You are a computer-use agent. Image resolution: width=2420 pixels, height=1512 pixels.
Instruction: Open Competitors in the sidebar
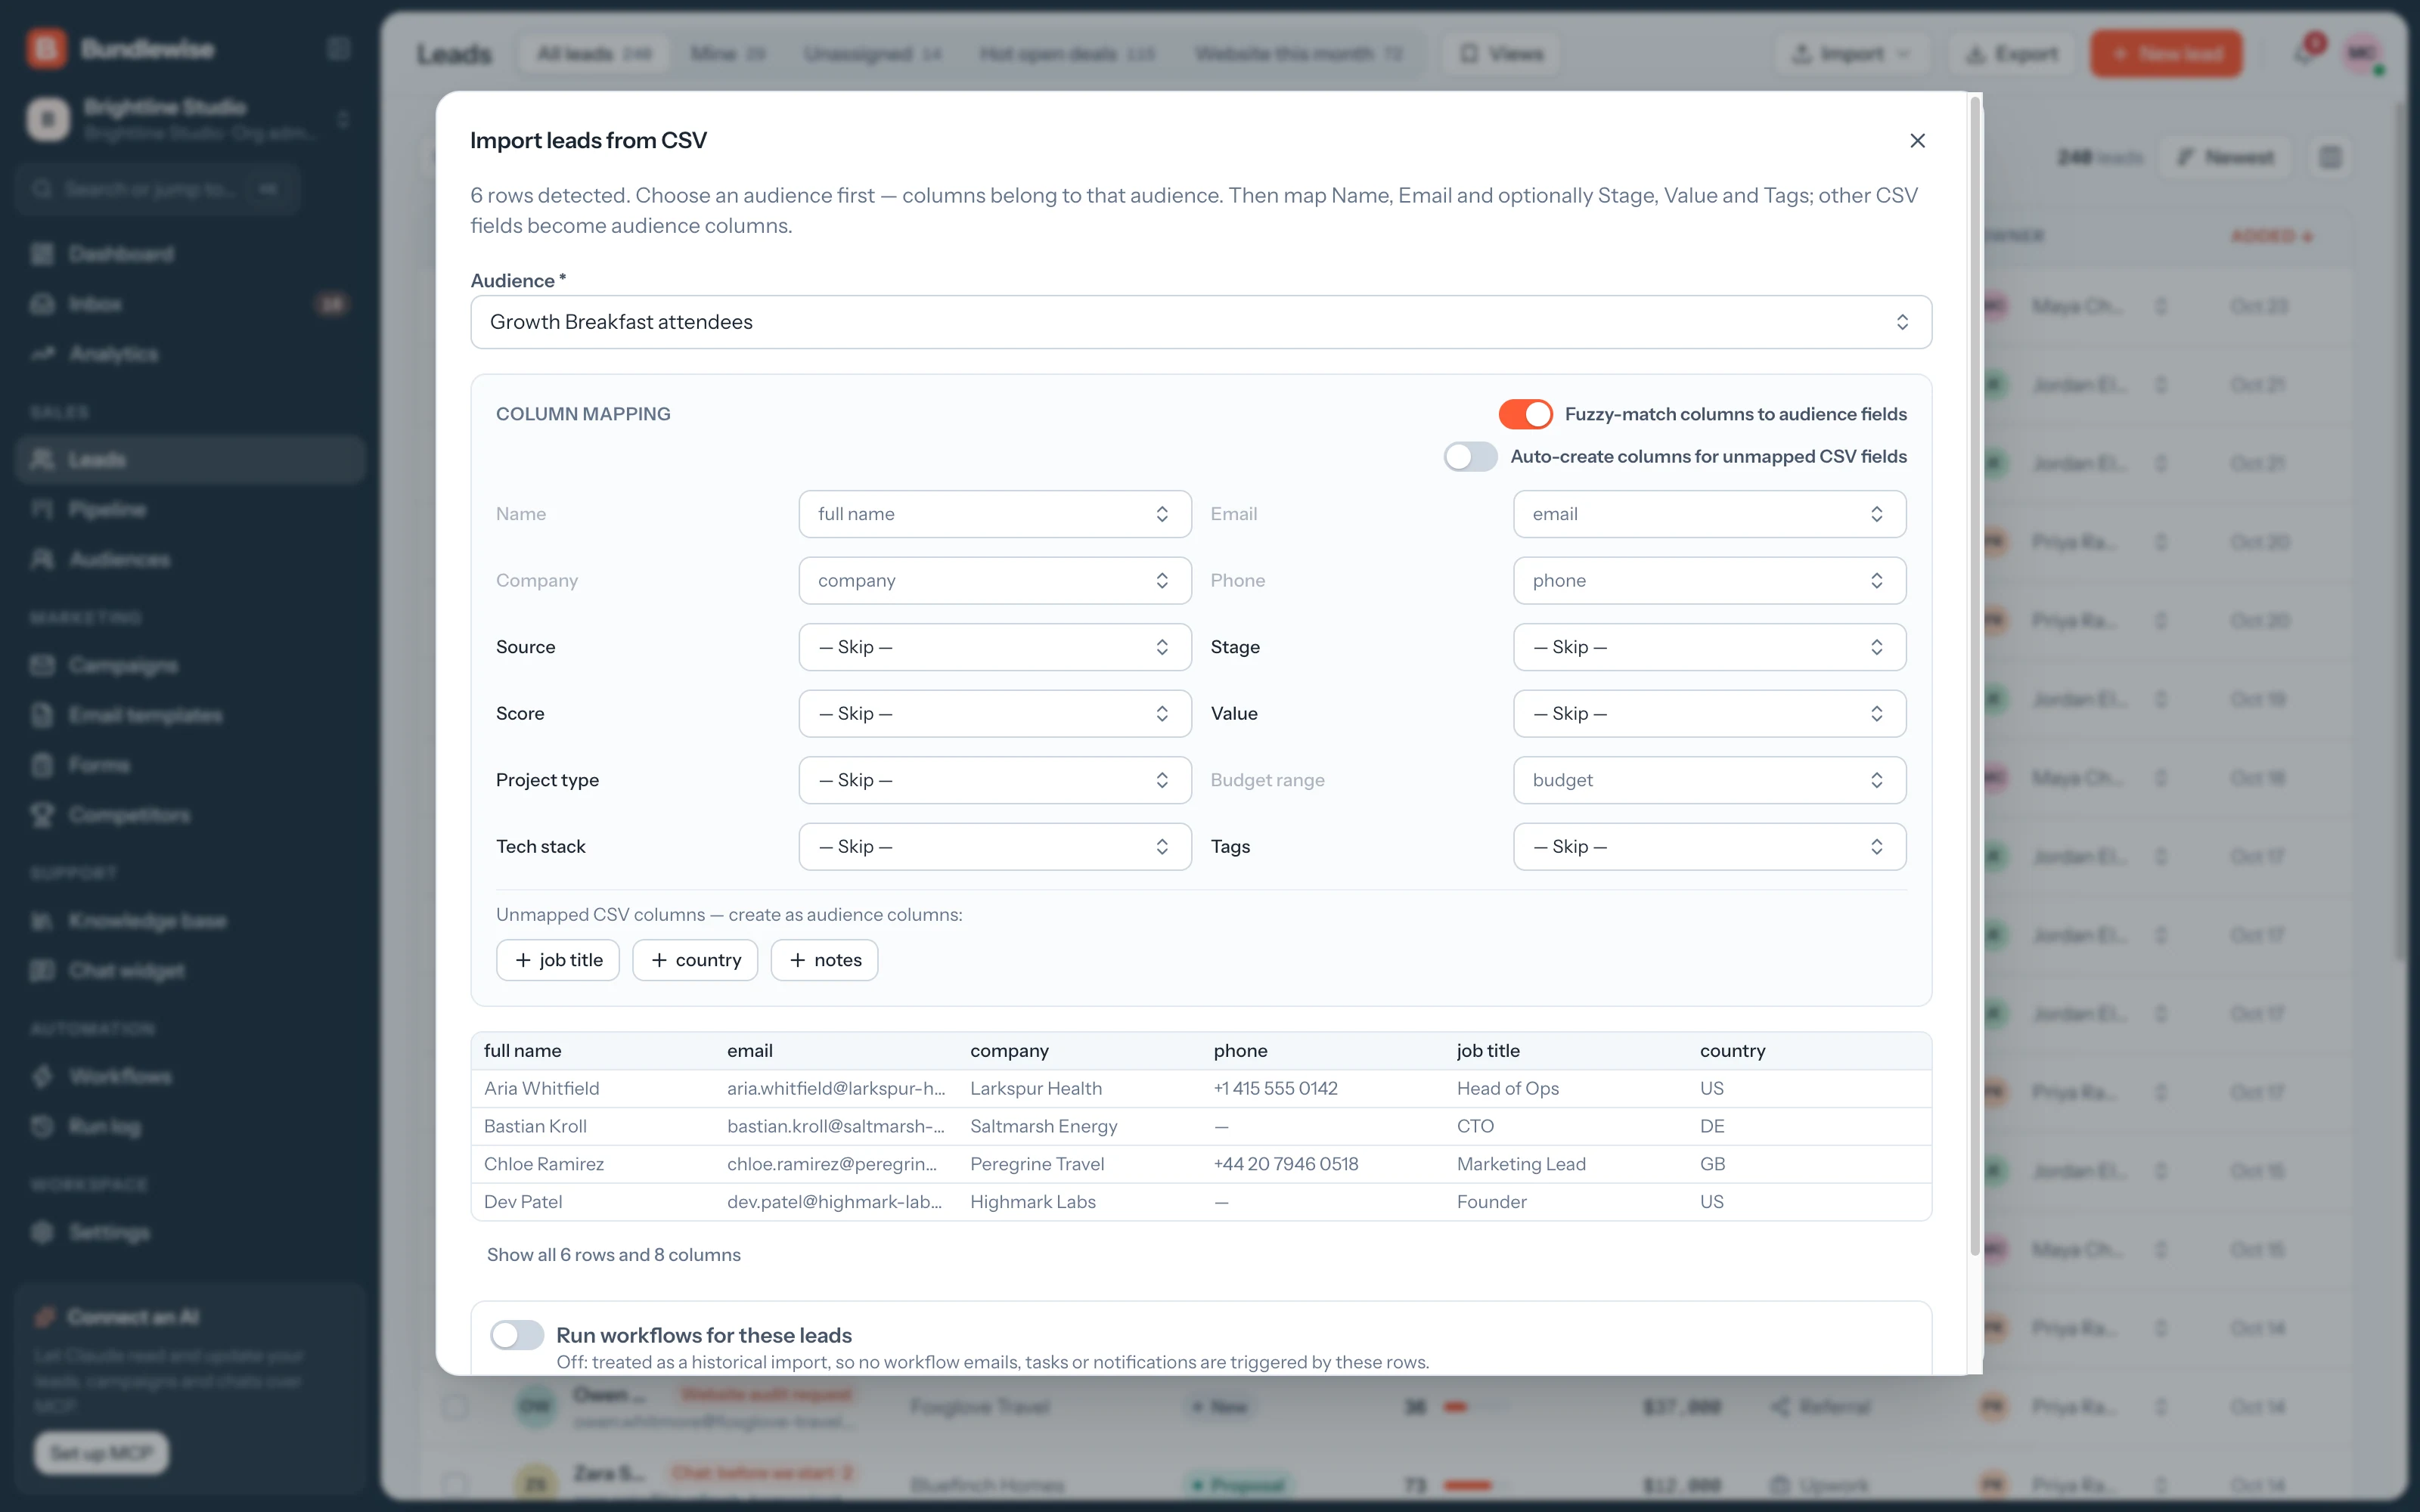click(x=190, y=816)
